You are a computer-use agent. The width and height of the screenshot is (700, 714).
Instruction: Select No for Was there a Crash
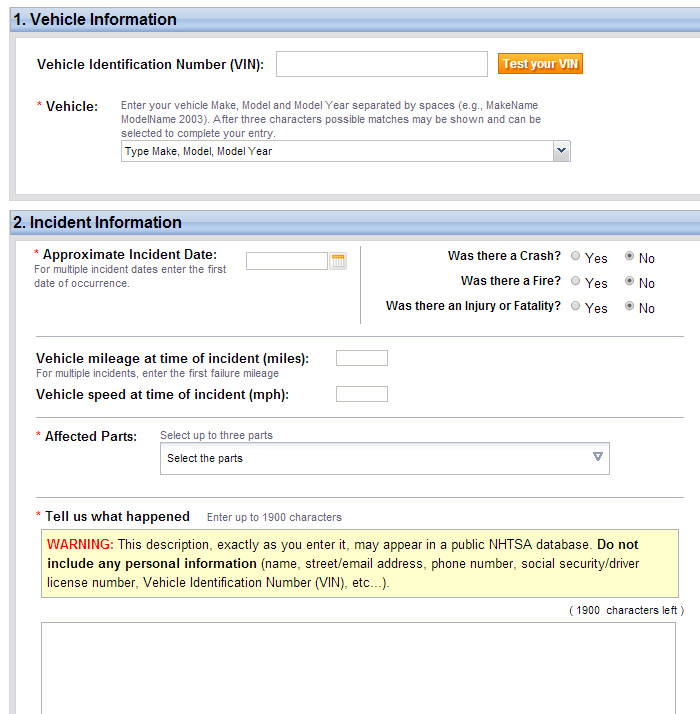coord(630,257)
